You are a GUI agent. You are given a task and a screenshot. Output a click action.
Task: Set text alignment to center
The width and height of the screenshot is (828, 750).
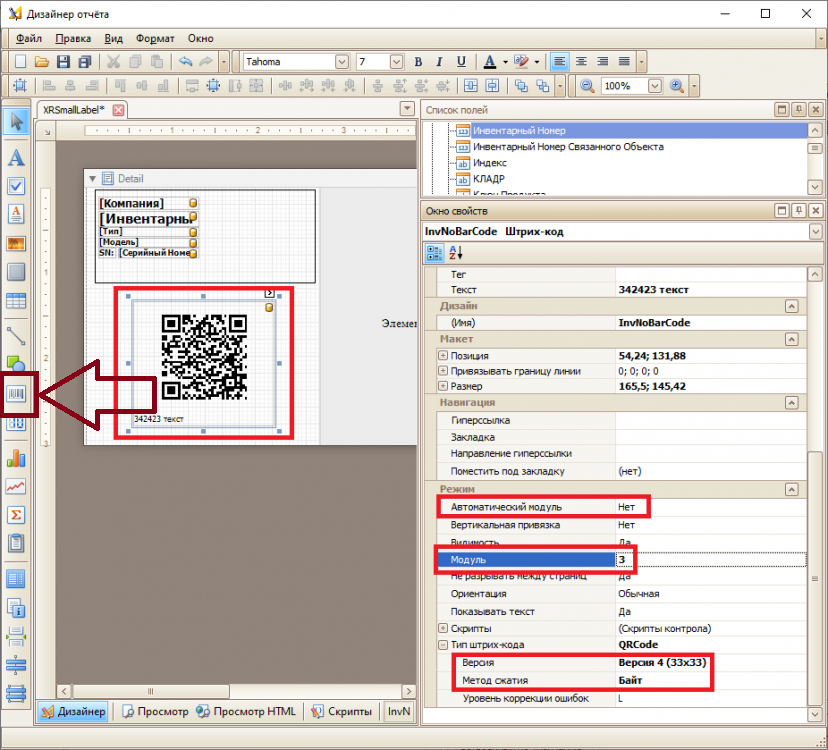(x=581, y=62)
